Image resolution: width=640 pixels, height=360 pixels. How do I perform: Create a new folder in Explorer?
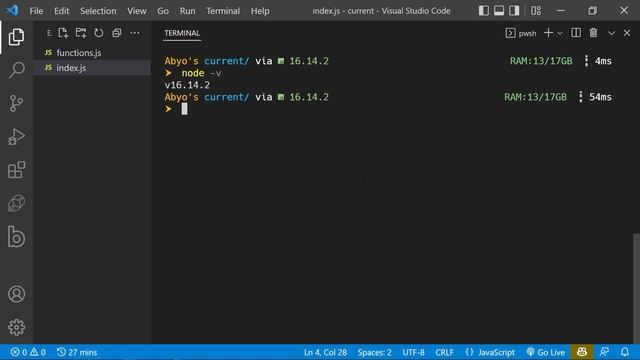81,33
